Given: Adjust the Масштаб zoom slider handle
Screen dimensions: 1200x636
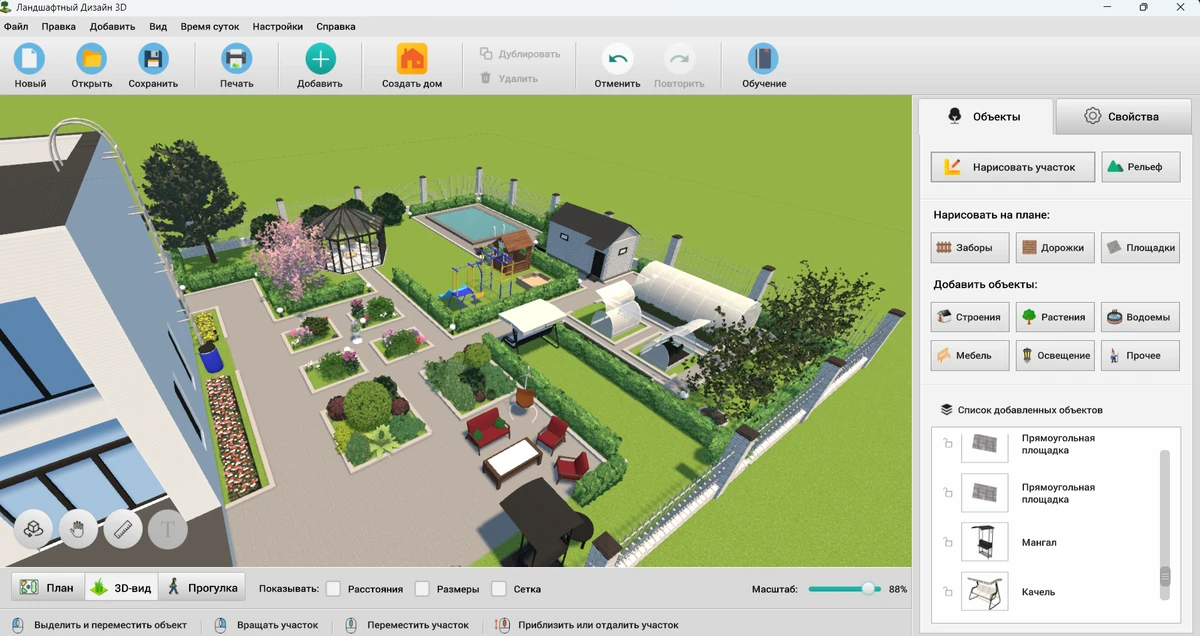Looking at the screenshot, I should click(x=868, y=589).
